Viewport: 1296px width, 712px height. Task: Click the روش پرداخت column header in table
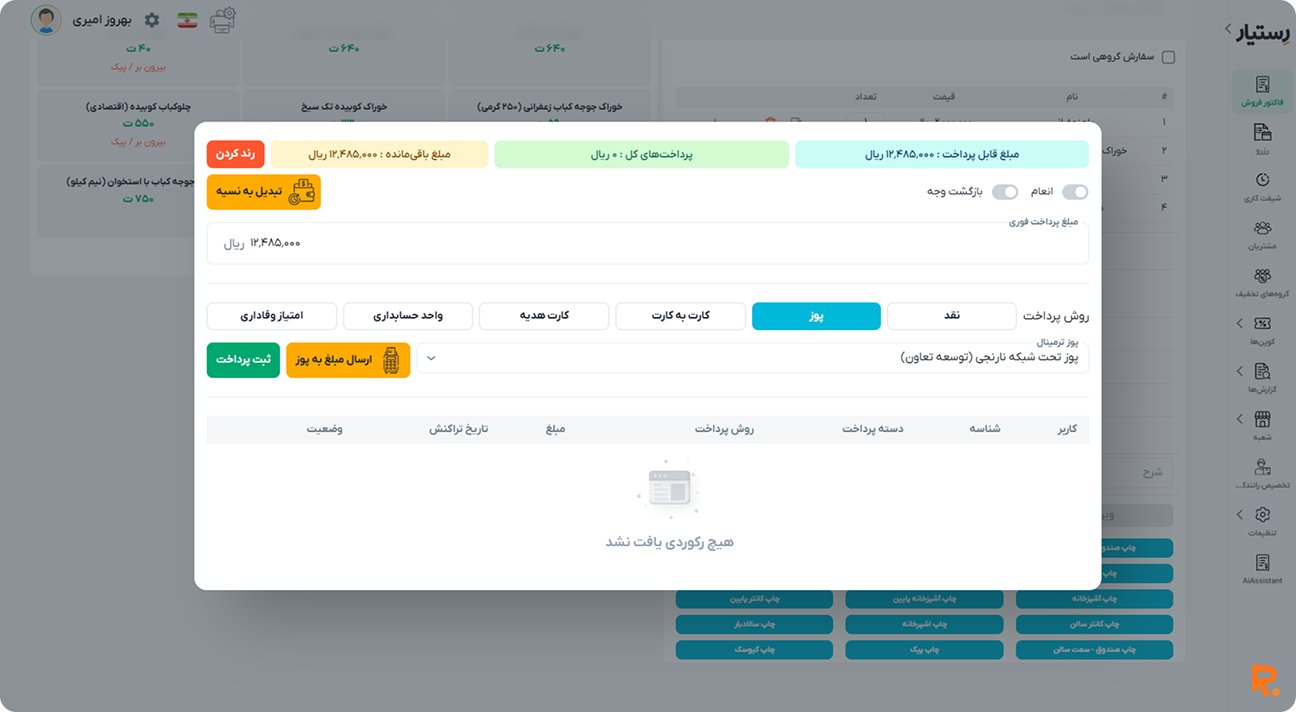(724, 429)
